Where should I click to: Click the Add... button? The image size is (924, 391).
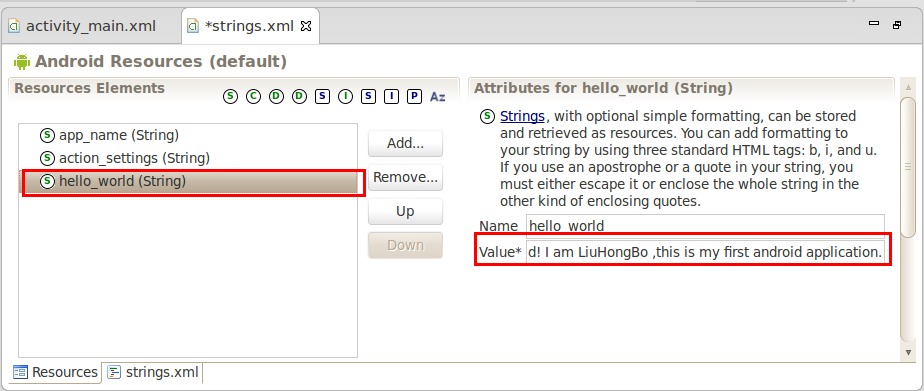tap(405, 143)
